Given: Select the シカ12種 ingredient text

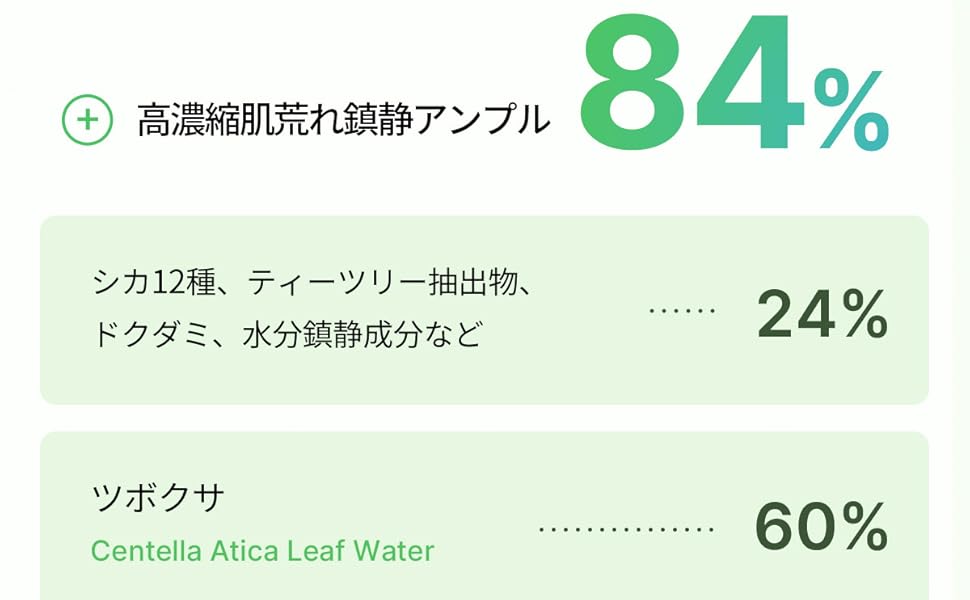Looking at the screenshot, I should (x=153, y=284).
